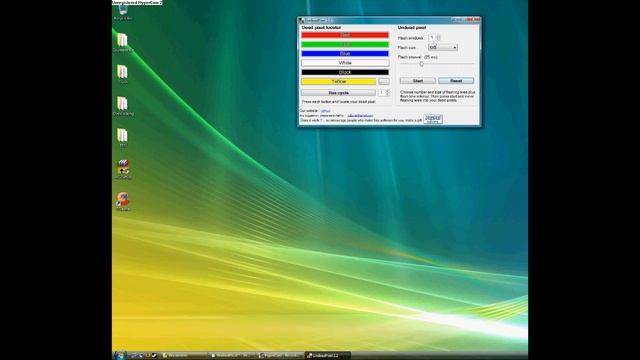This screenshot has width=640, height=360.
Task: Click the White color test button
Action: coord(345,63)
